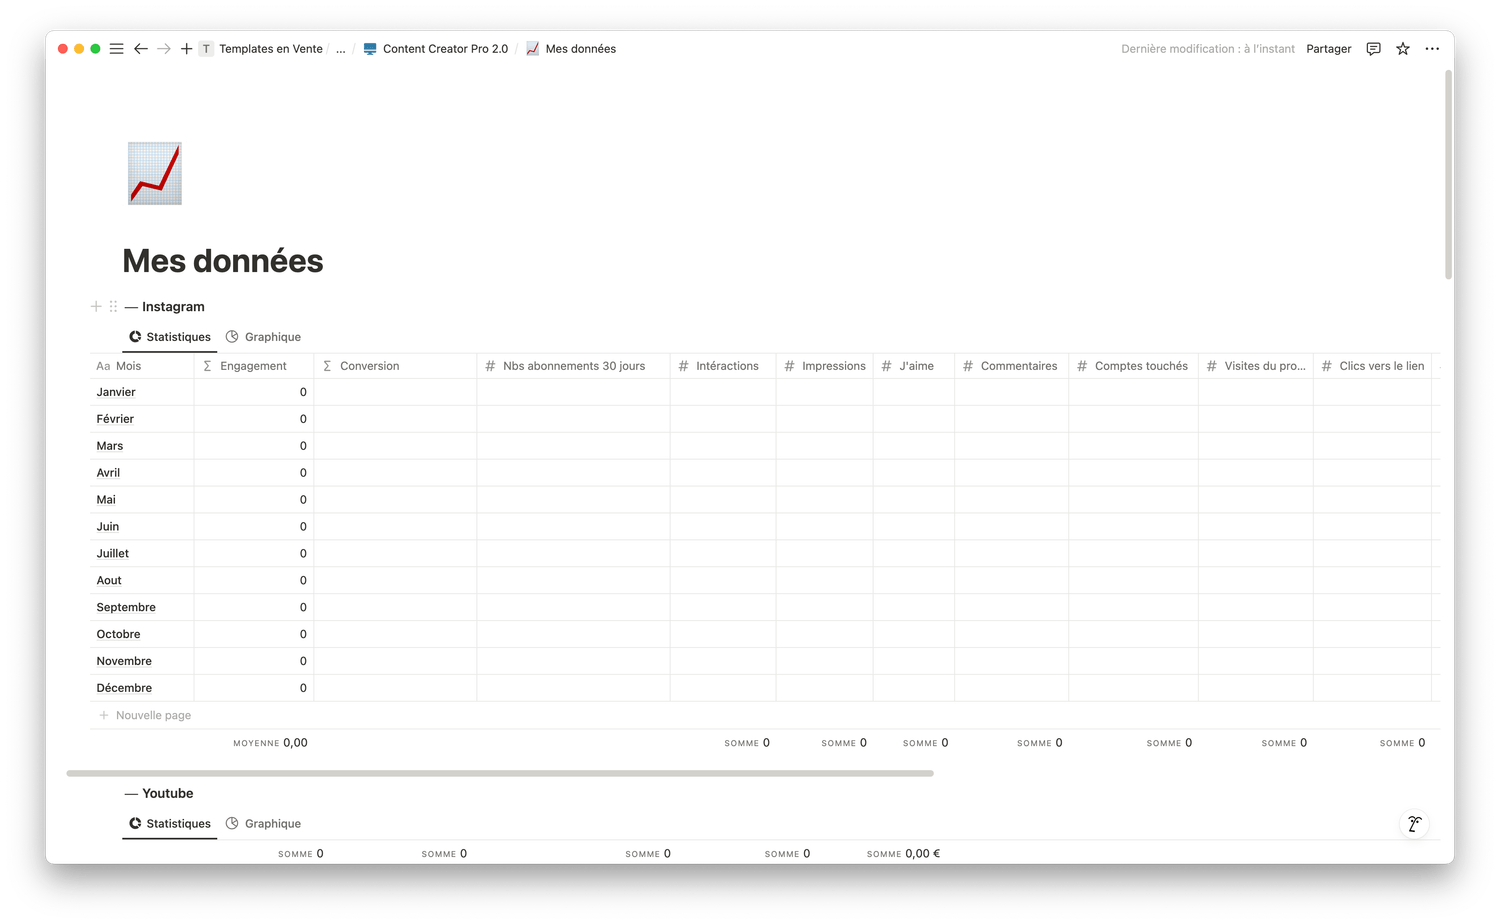Image resolution: width=1500 pixels, height=924 pixels.
Task: Open the sidebar hamburger menu
Action: coord(117,48)
